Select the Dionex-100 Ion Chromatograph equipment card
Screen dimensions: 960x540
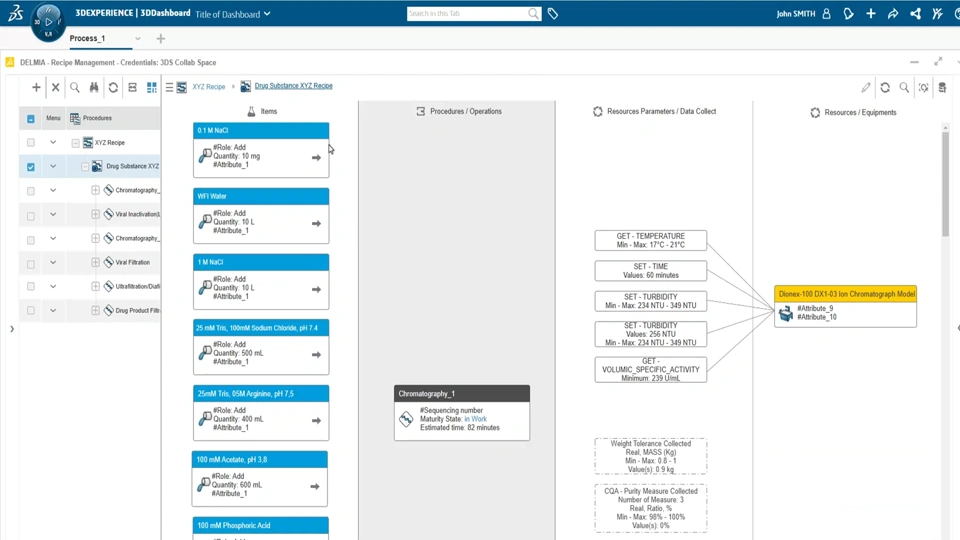846,306
